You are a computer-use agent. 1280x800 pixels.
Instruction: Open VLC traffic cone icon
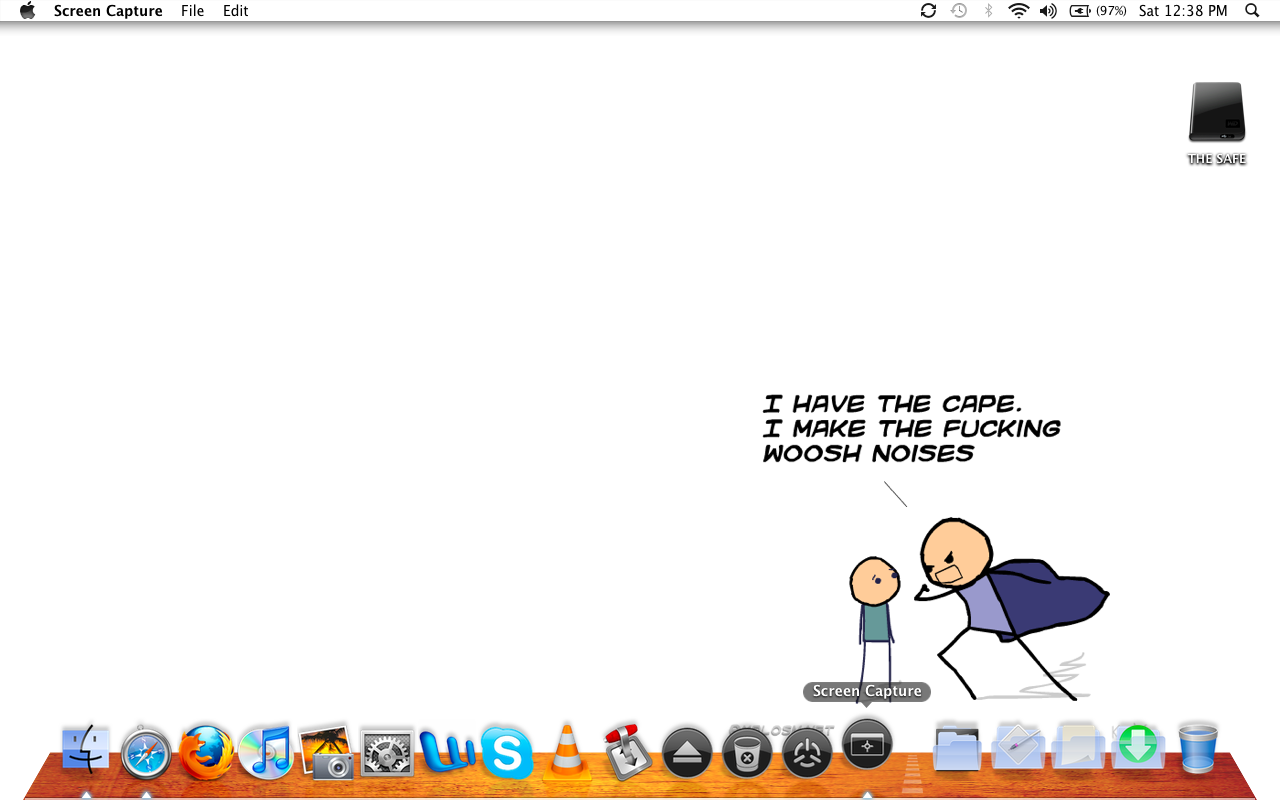coord(567,752)
